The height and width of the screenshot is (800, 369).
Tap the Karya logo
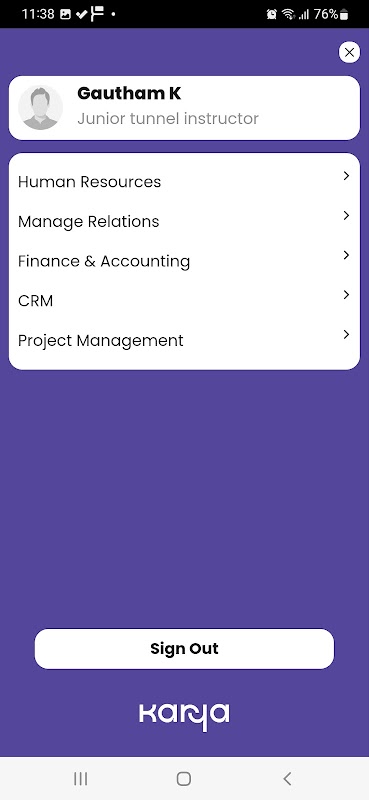coord(184,716)
